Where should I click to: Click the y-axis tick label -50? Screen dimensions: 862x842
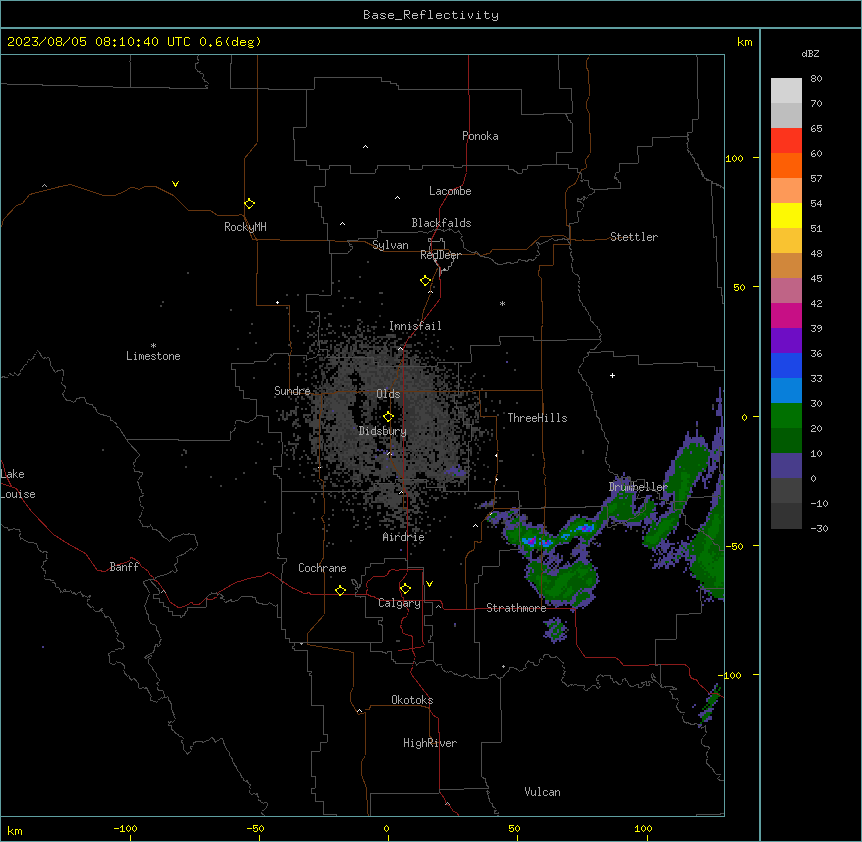click(734, 546)
